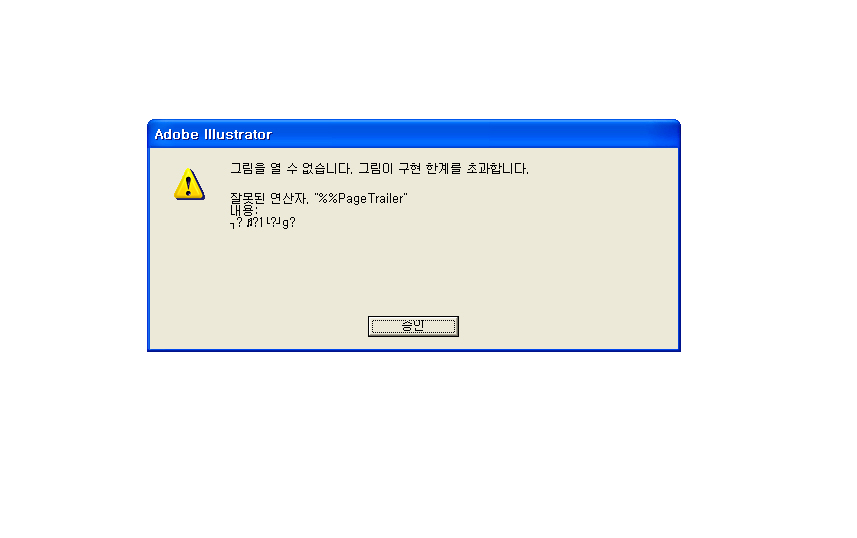Click the 초과합니다 word in message
The image size is (857, 538).
(497, 168)
